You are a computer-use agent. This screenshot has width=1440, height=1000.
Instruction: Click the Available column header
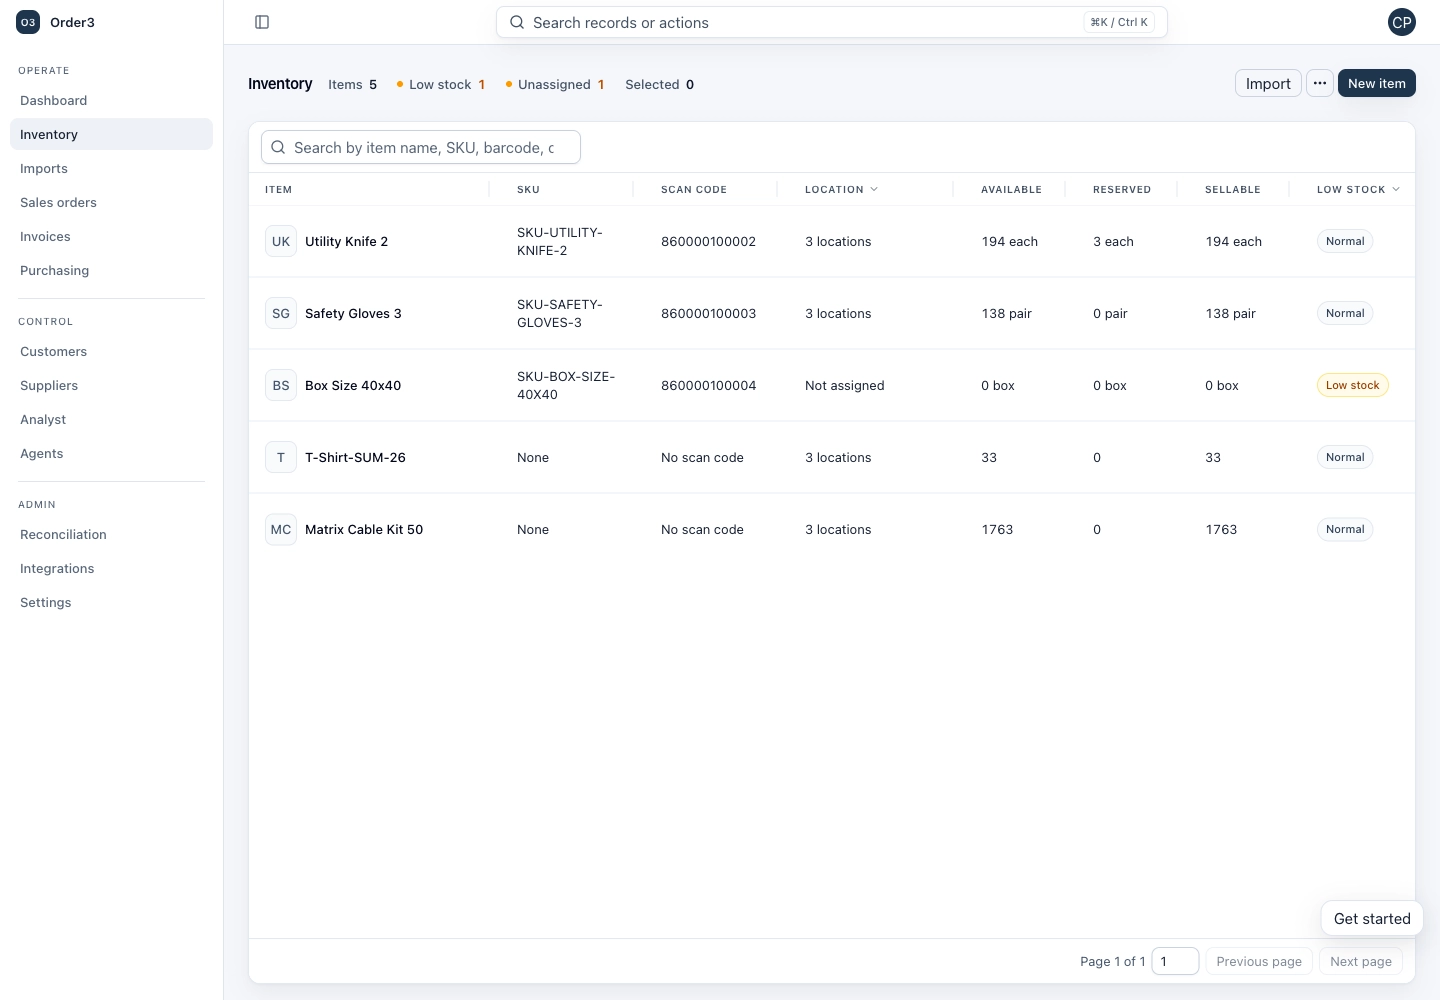1011,189
